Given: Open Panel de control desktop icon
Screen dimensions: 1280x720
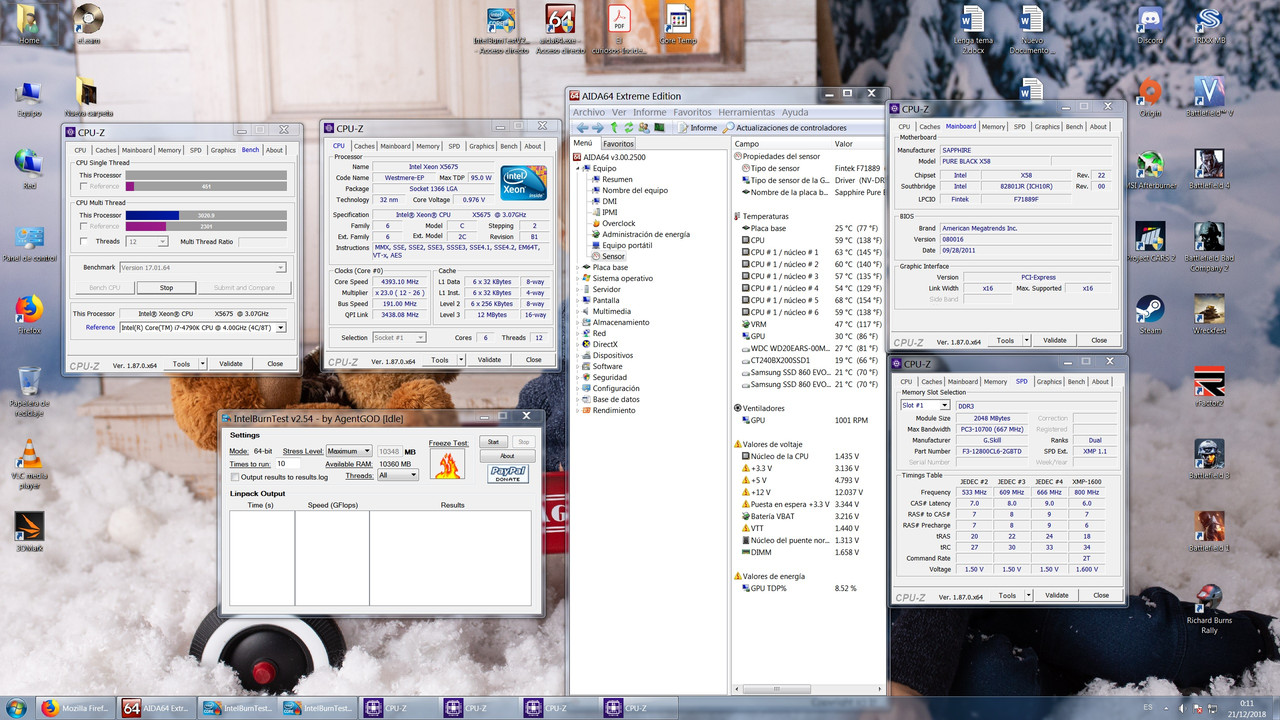Looking at the screenshot, I should point(29,244).
